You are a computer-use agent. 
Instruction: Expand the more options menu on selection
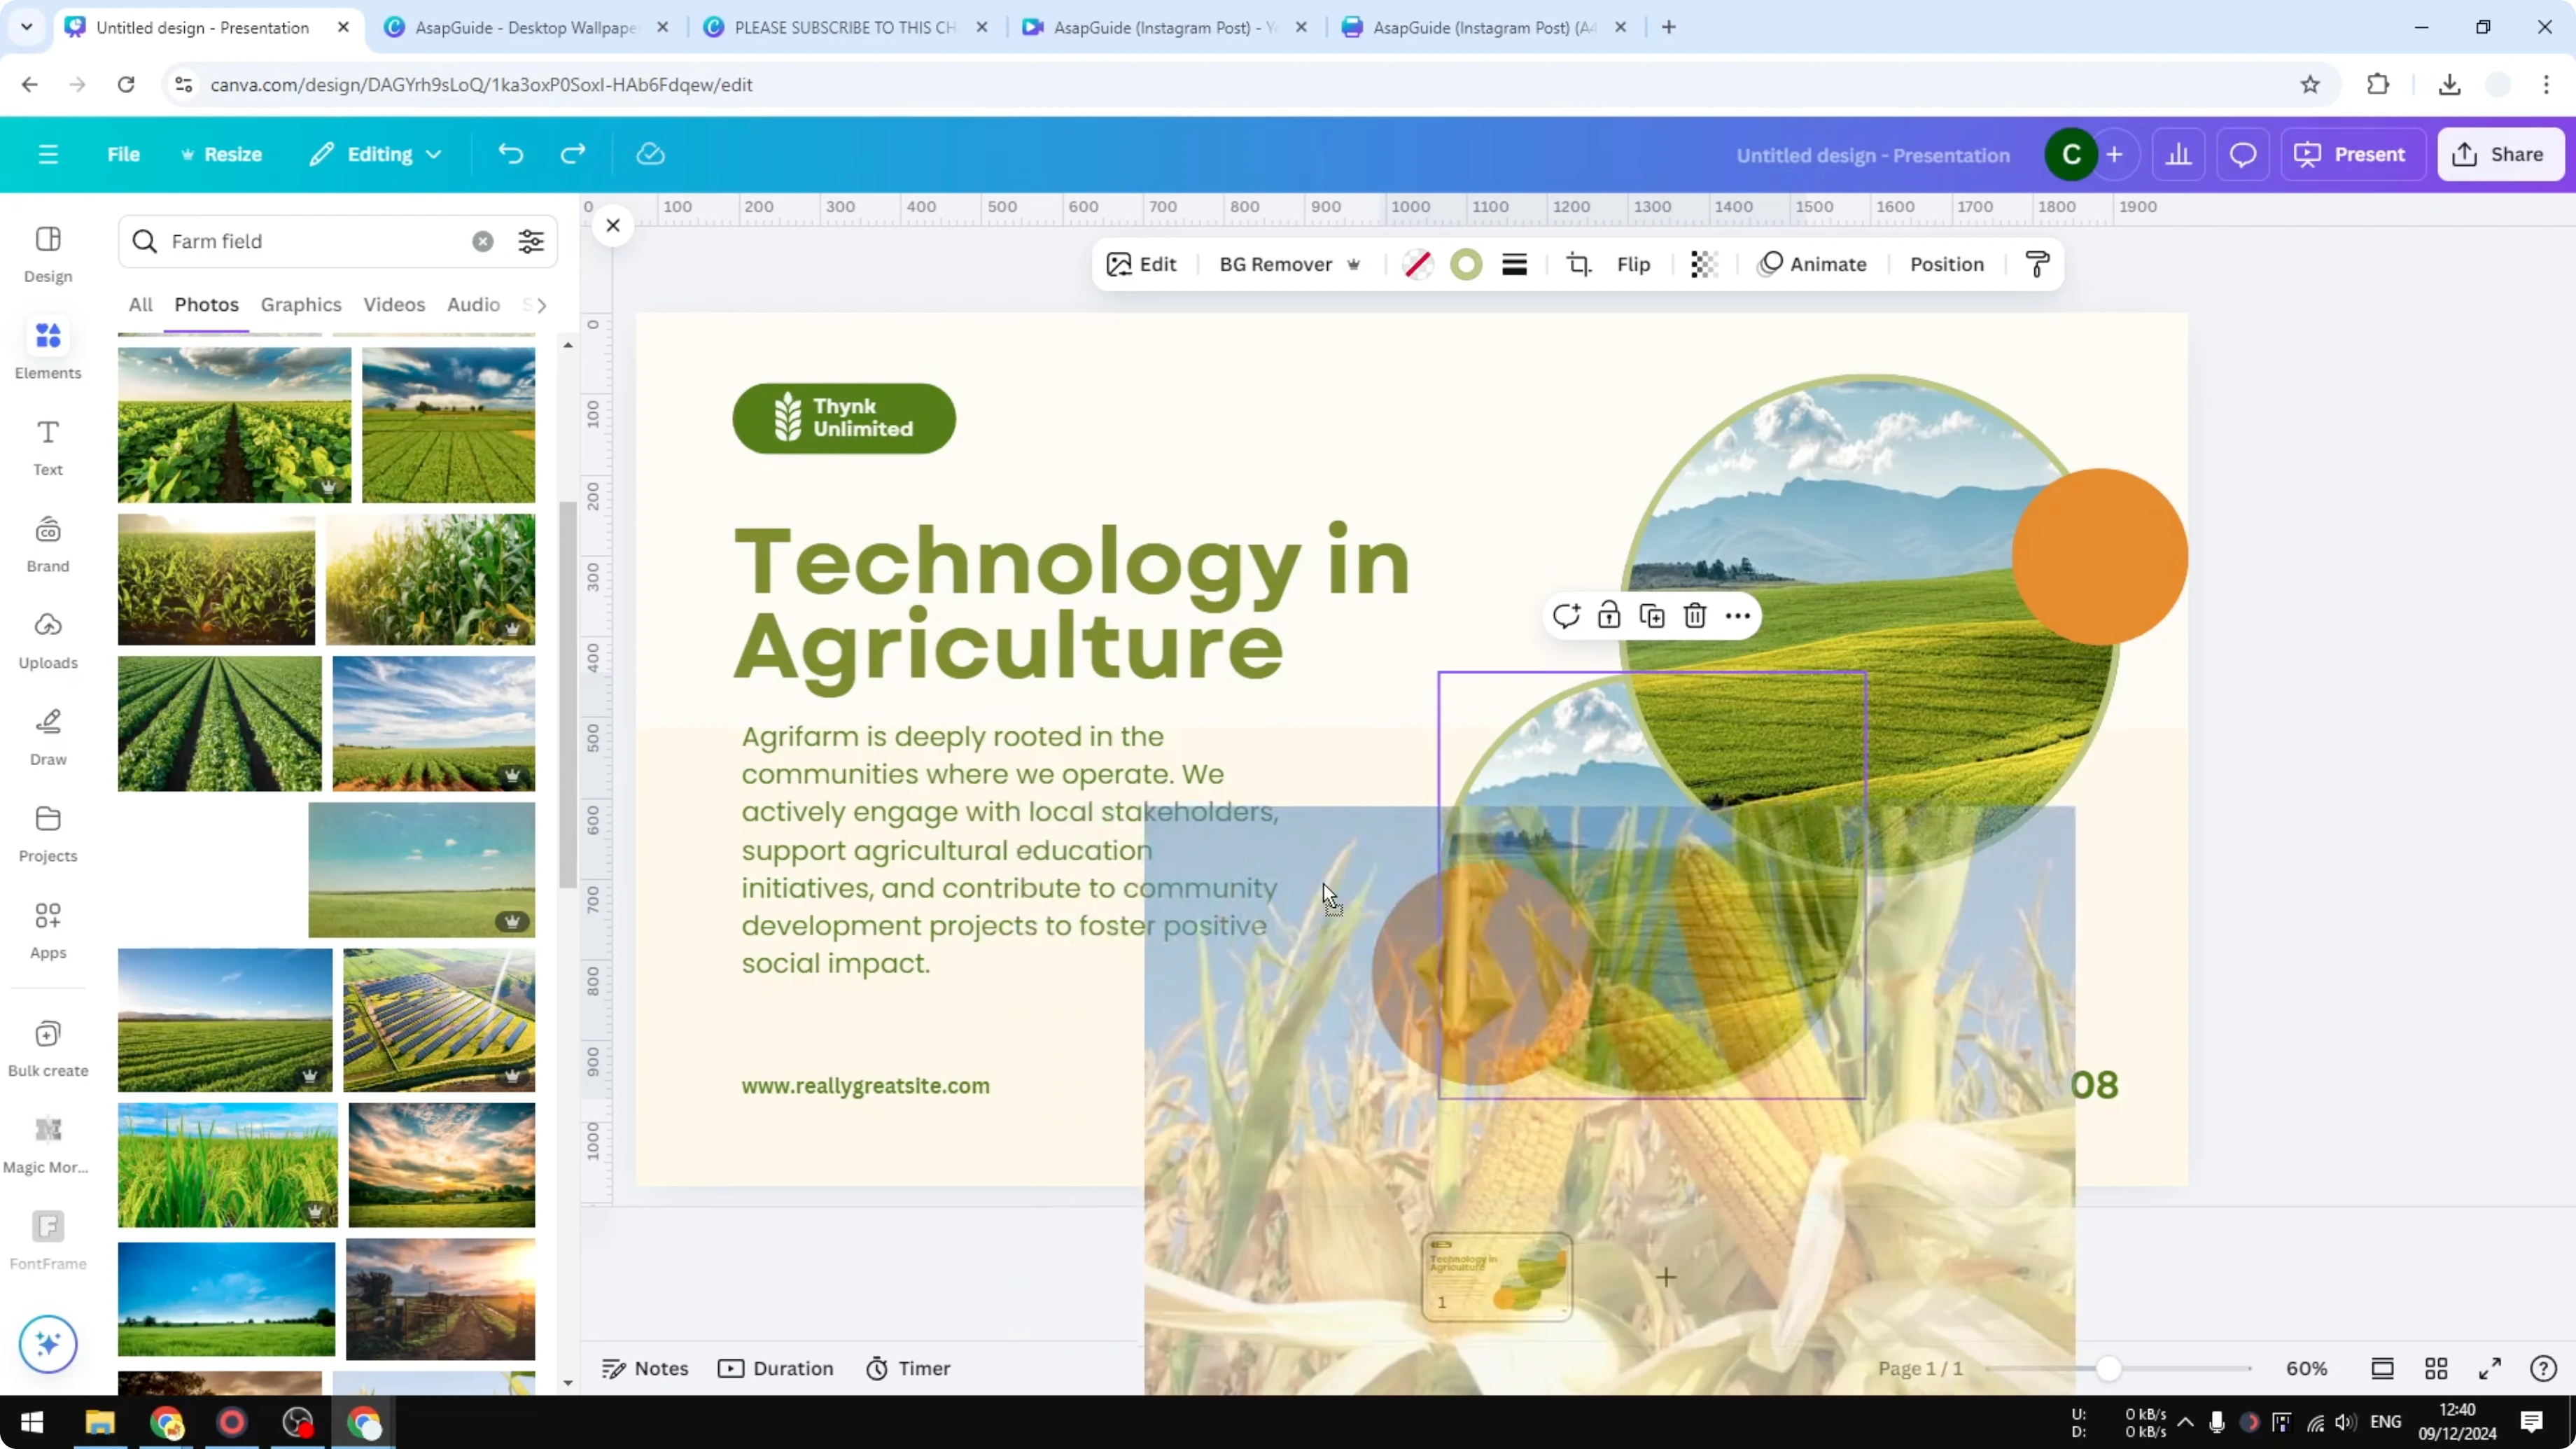pos(1737,615)
